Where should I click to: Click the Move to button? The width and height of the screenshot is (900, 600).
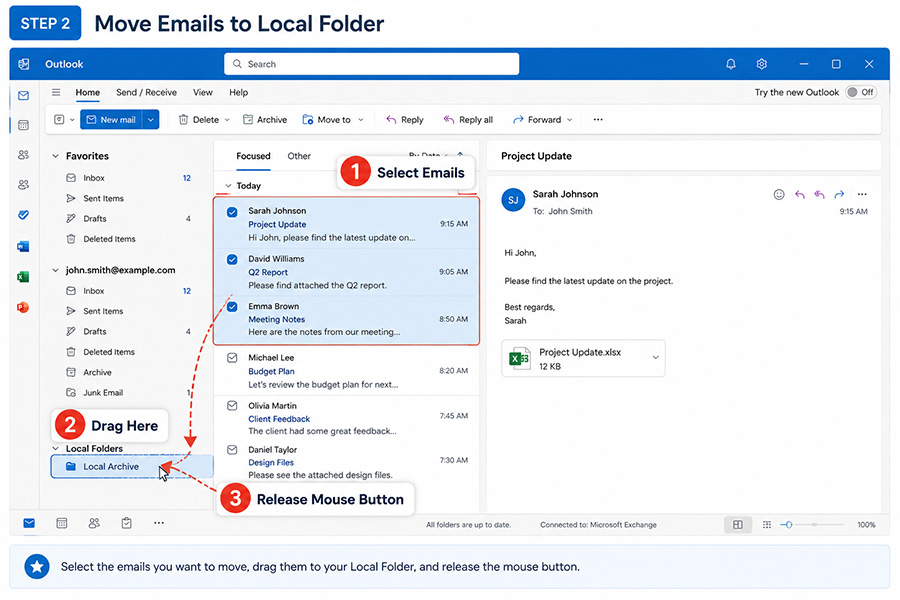[326, 119]
